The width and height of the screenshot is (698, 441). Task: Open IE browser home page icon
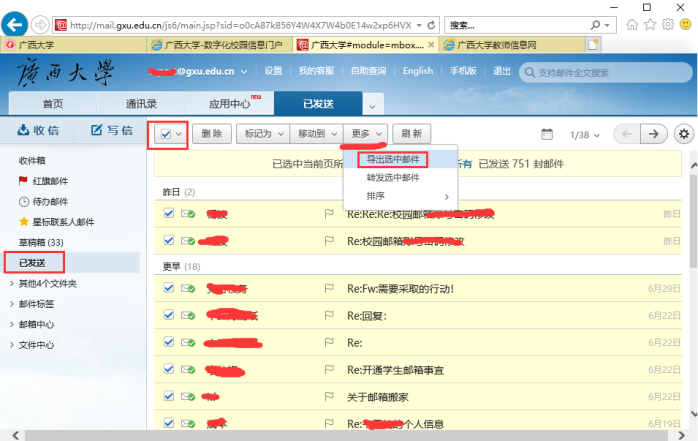pos(632,24)
